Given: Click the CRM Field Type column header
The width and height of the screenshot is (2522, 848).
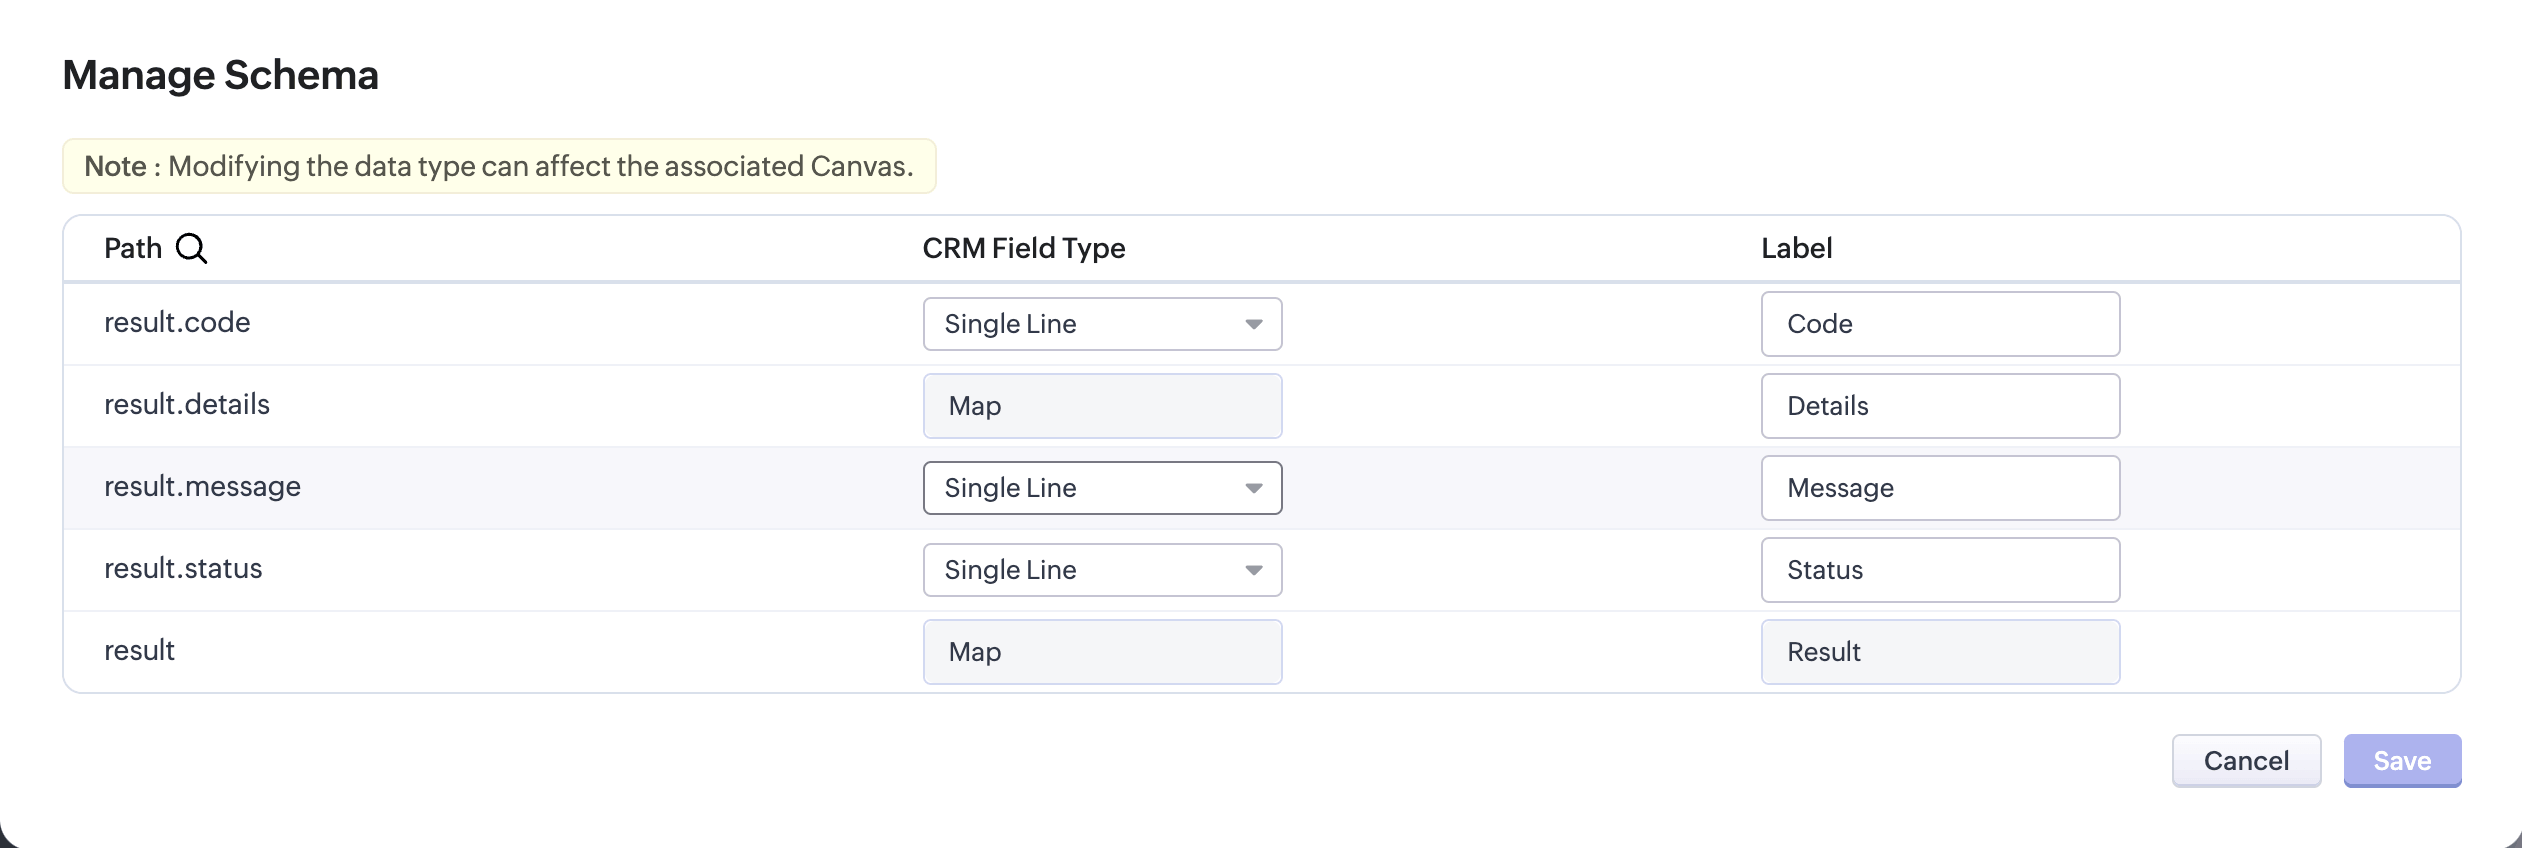Looking at the screenshot, I should [x=1023, y=248].
